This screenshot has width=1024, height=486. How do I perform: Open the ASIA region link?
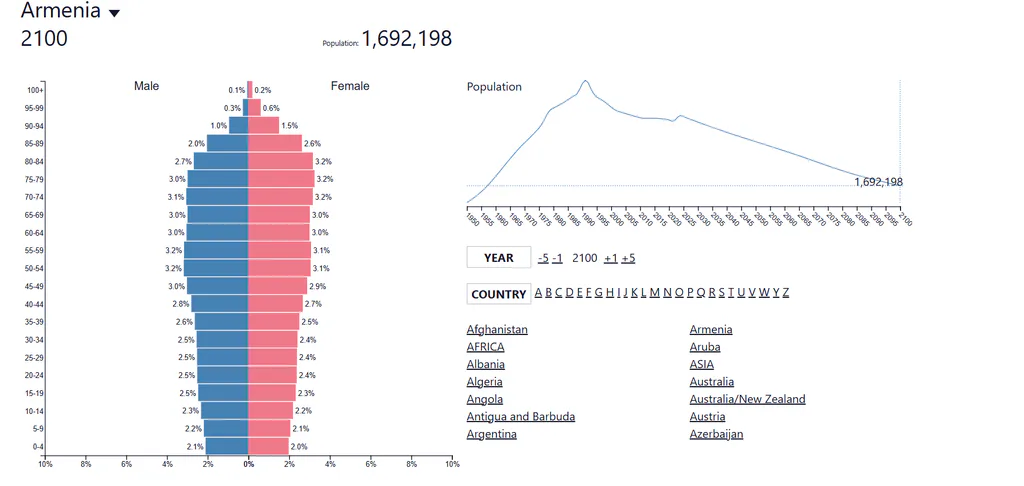[x=701, y=364]
